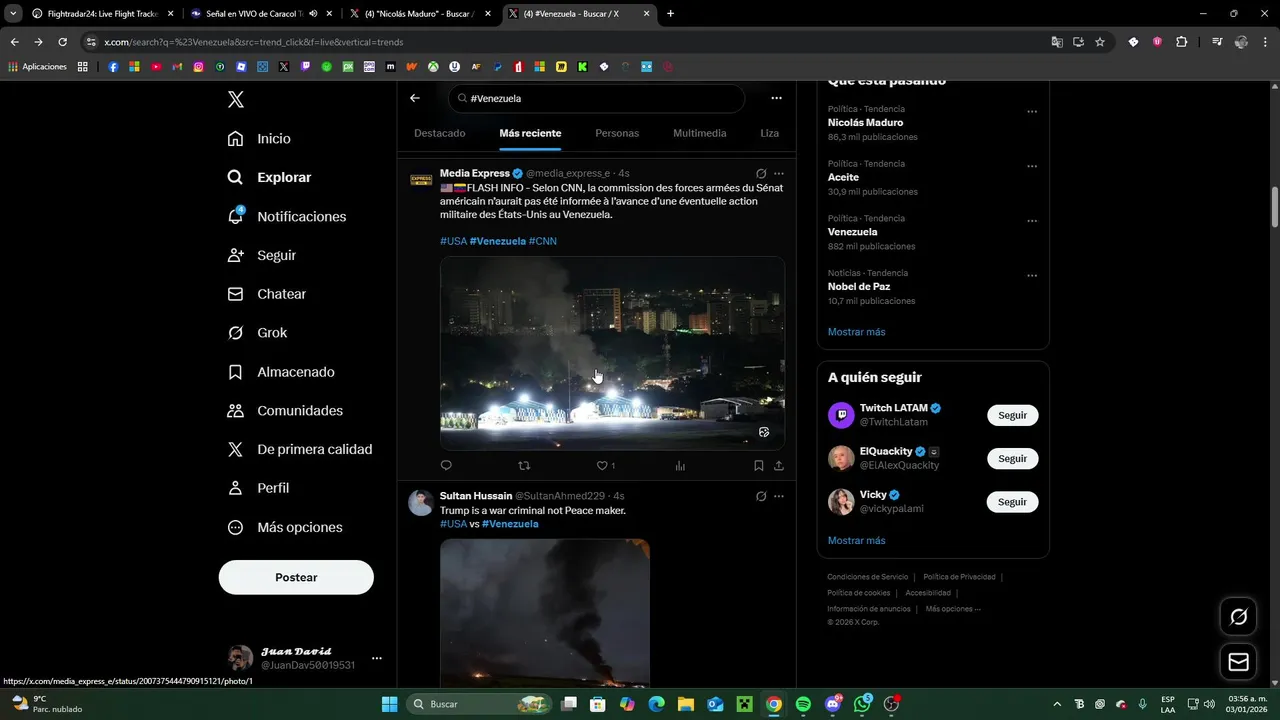This screenshot has height=720, width=1280.
Task: Open Spotify from the taskbar
Action: [803, 704]
